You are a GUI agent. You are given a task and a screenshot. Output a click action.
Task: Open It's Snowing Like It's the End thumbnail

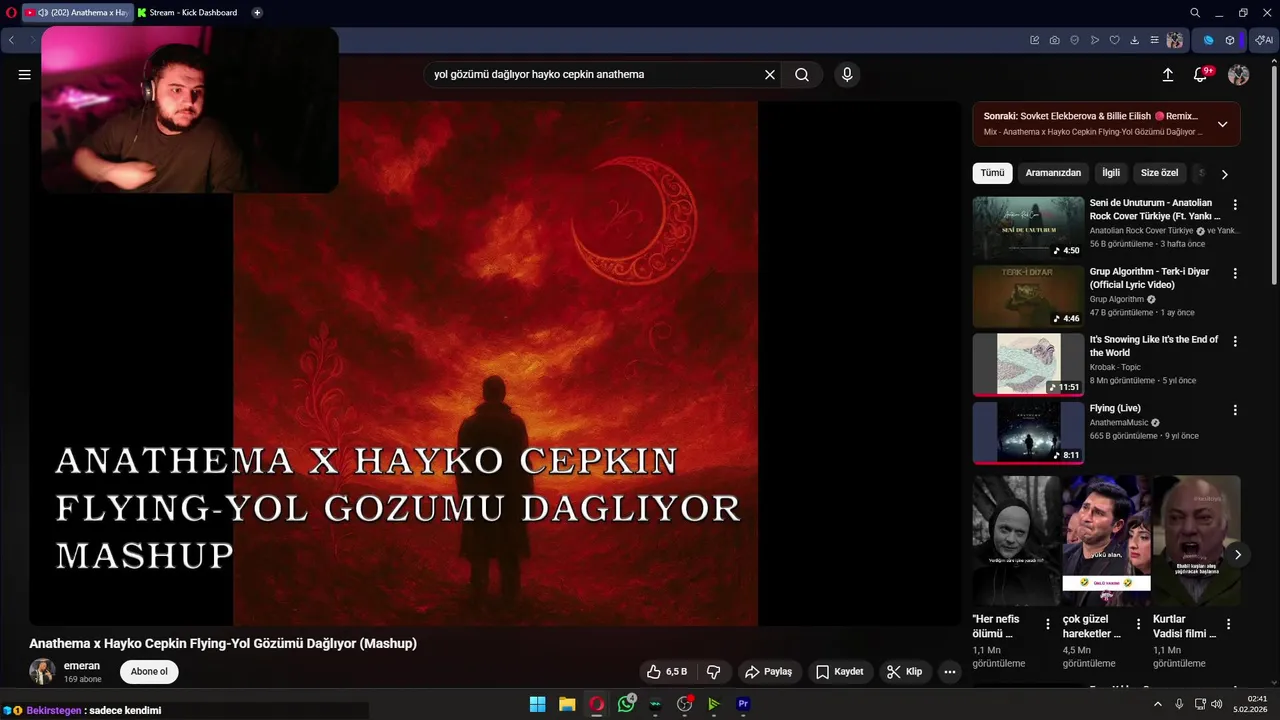1028,365
